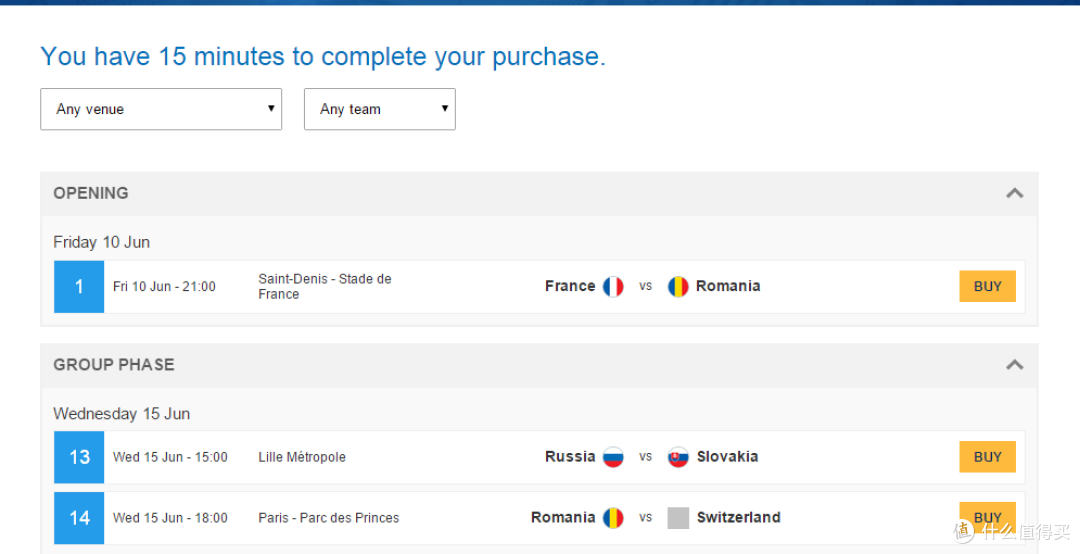The image size is (1080, 554).
Task: Click the Romania flag in match 1
Action: pos(678,287)
